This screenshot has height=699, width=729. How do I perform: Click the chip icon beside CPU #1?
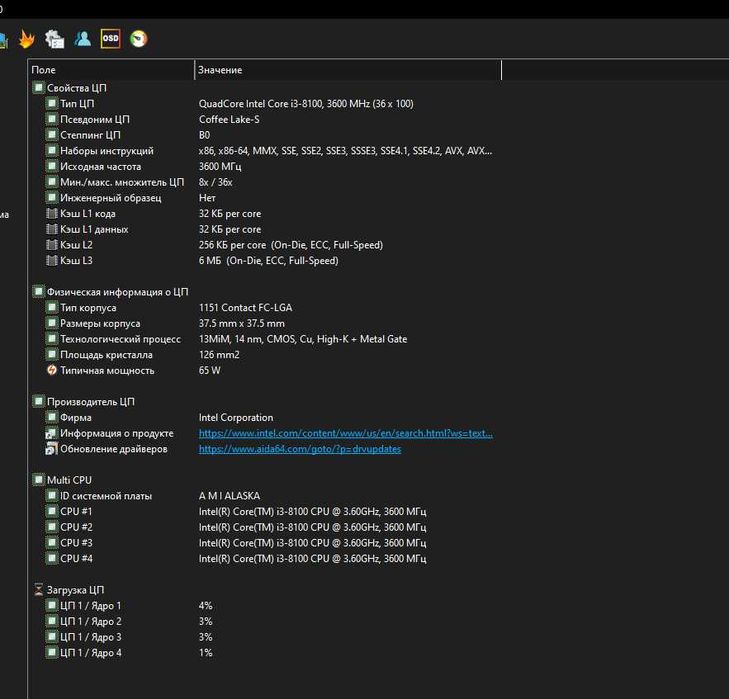click(52, 511)
